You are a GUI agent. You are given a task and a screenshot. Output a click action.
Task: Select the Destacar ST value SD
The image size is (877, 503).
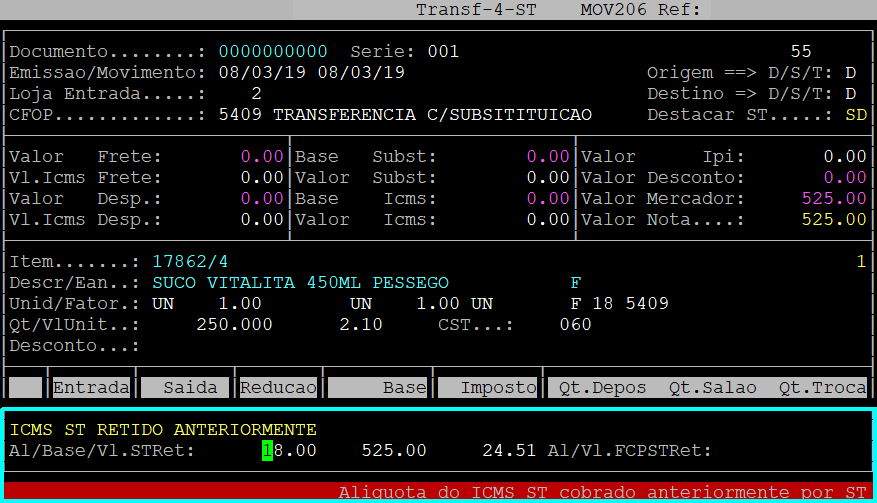[855, 115]
